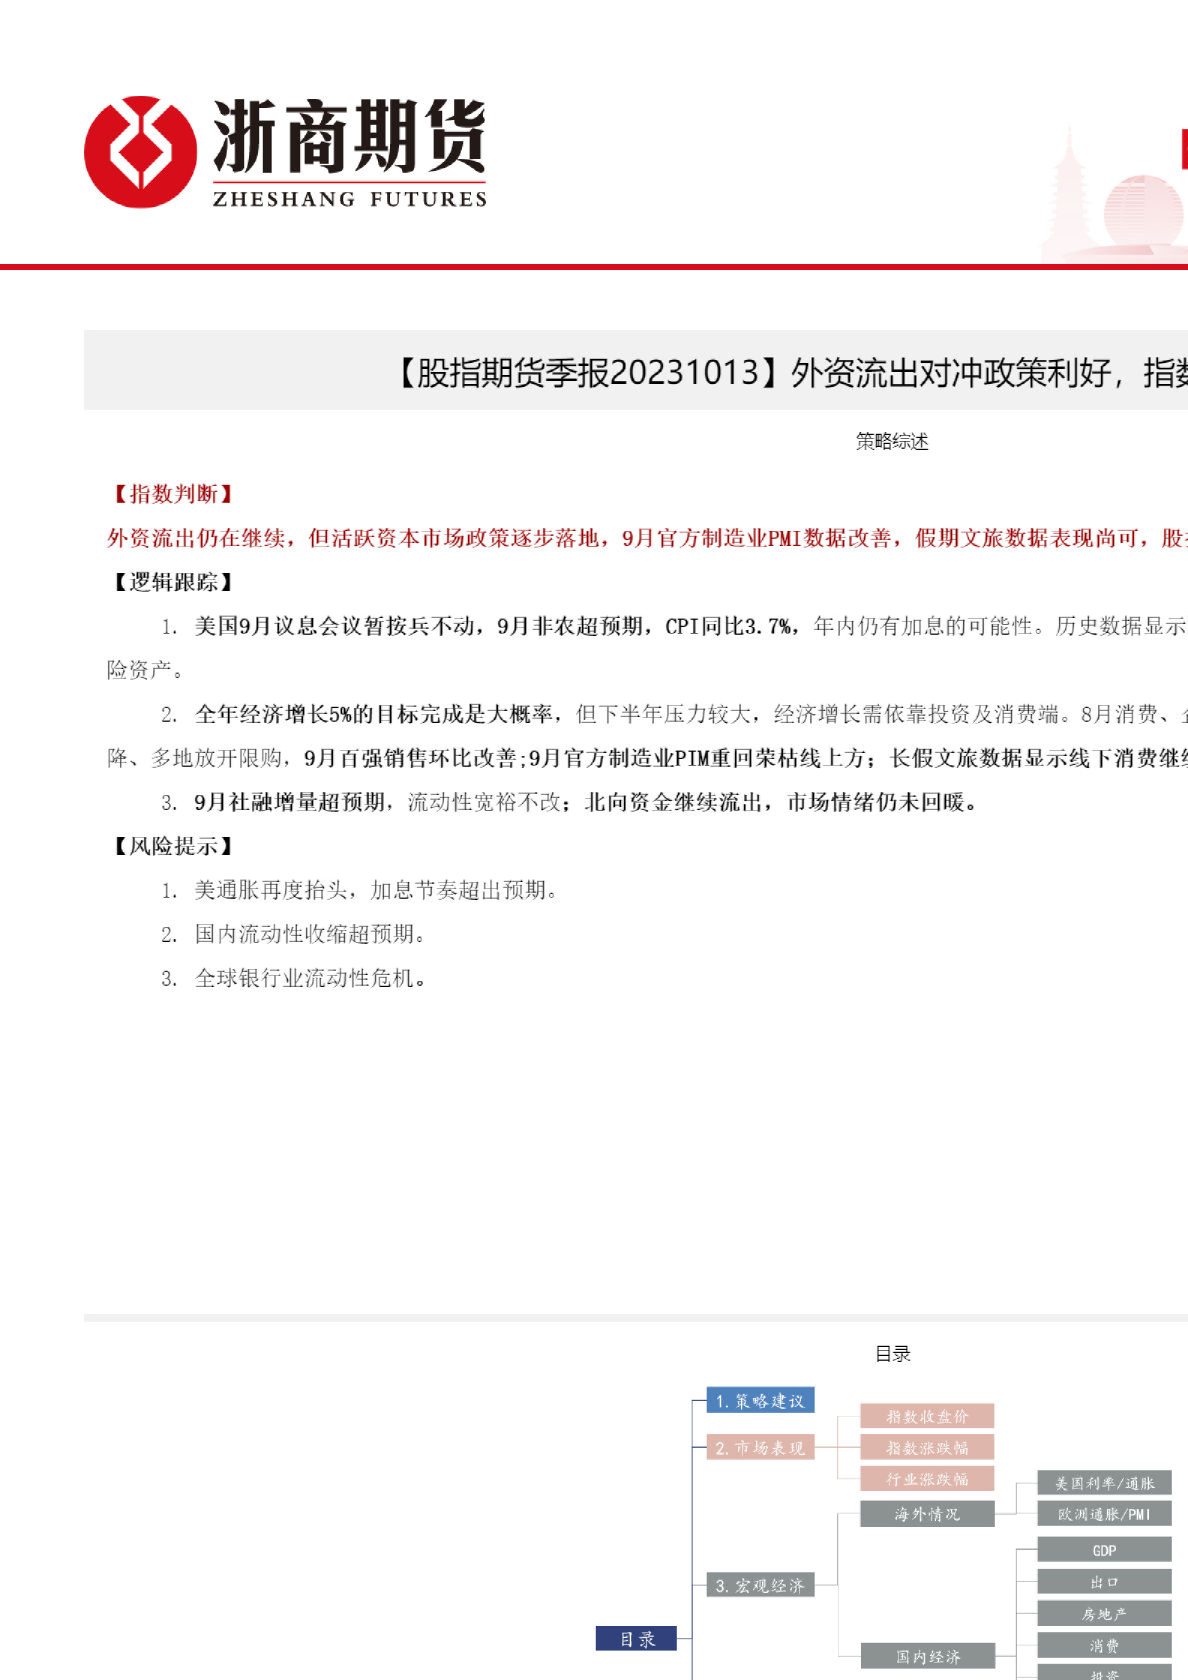Screen dimensions: 1188x1680
Task: Click the 房地产 box
Action: point(1104,1613)
